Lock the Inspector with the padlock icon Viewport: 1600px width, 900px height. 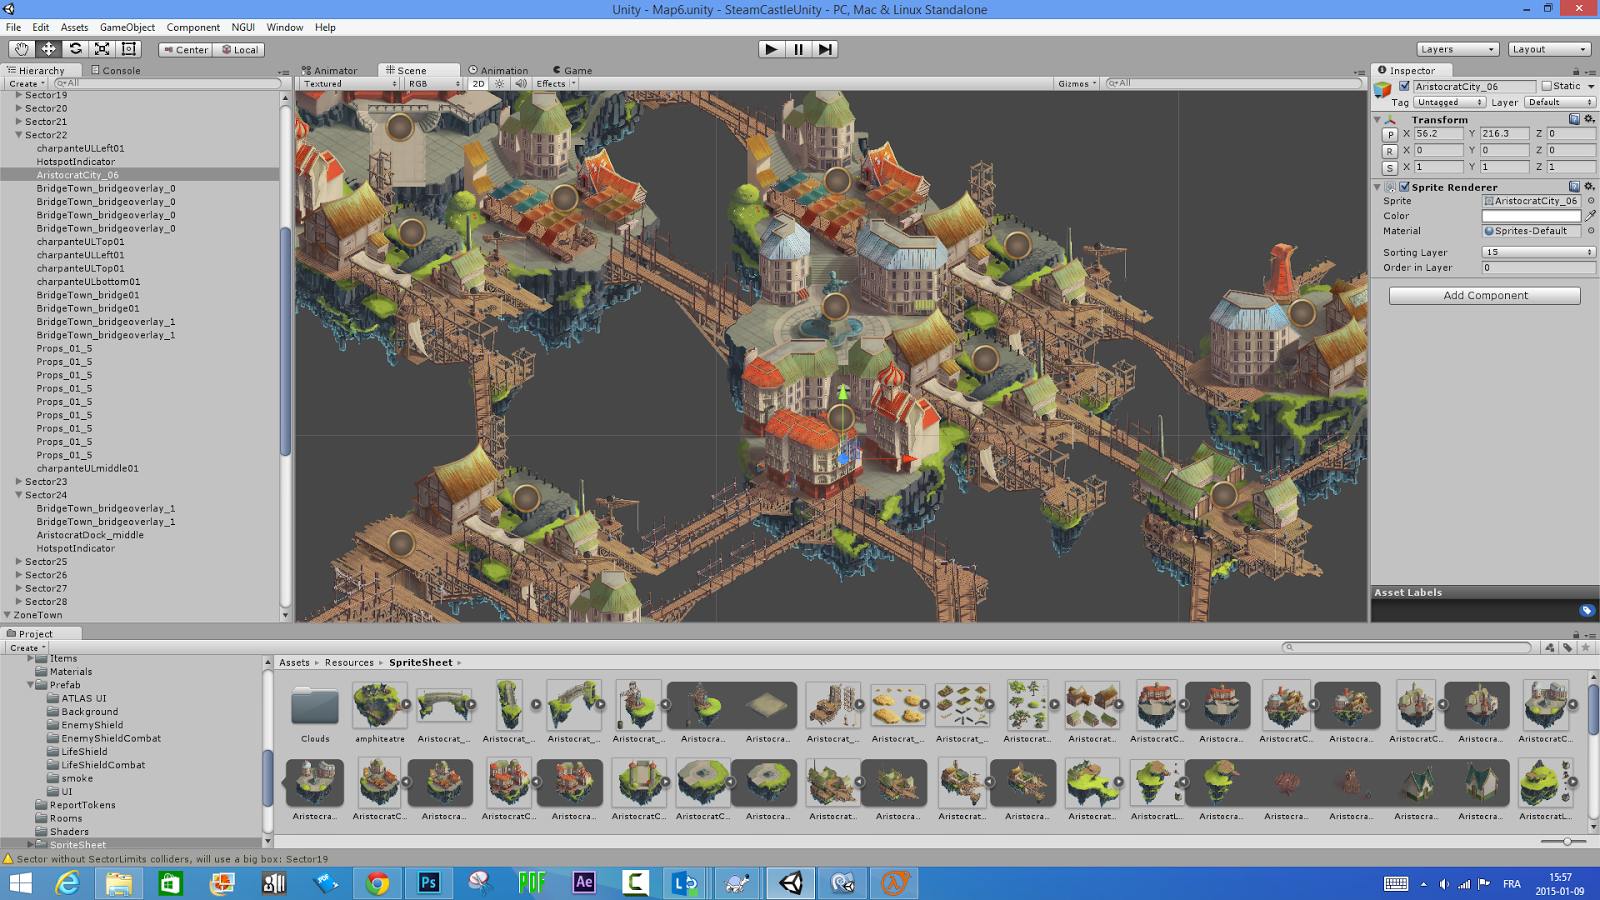1576,71
